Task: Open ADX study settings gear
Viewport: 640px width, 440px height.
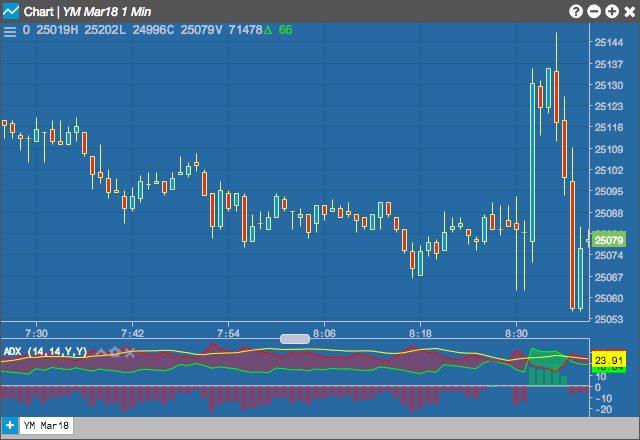Action: click(x=115, y=352)
